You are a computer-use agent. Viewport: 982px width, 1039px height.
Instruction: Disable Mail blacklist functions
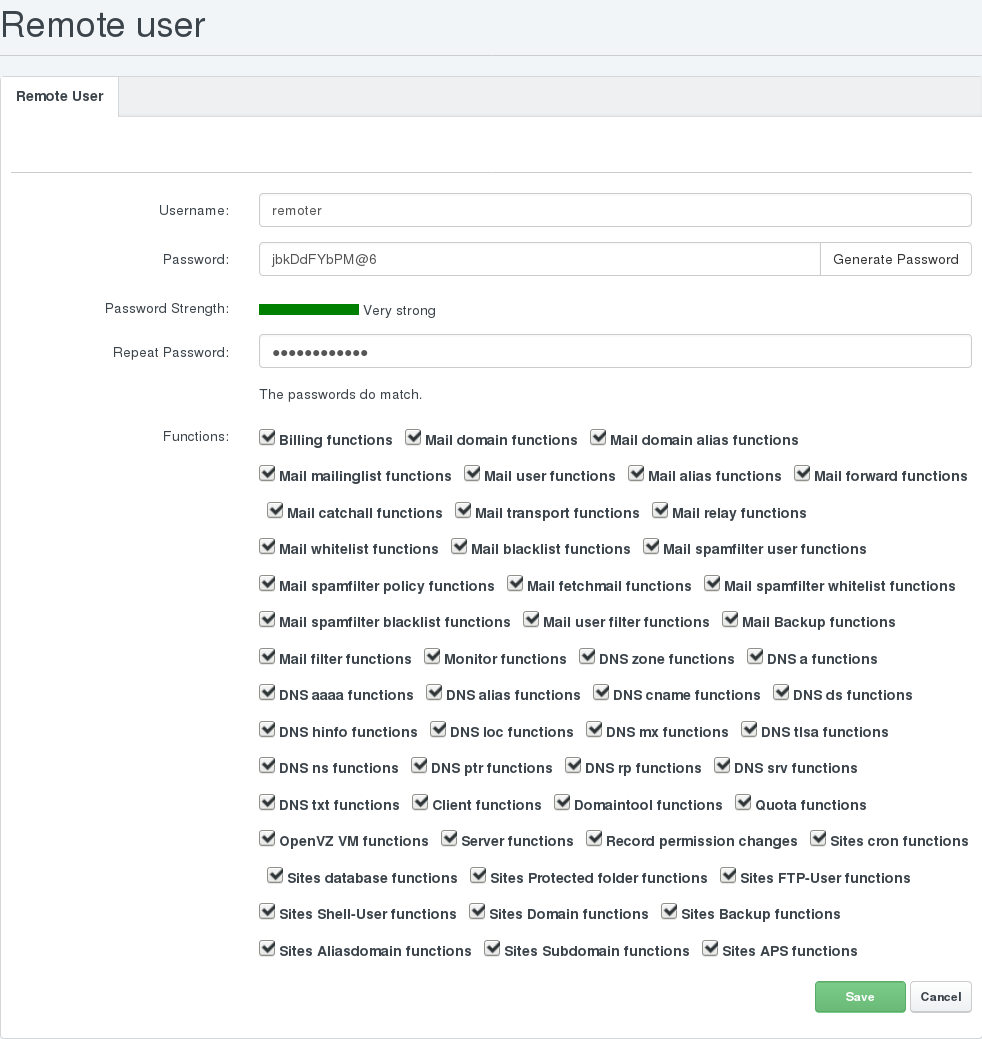click(459, 546)
